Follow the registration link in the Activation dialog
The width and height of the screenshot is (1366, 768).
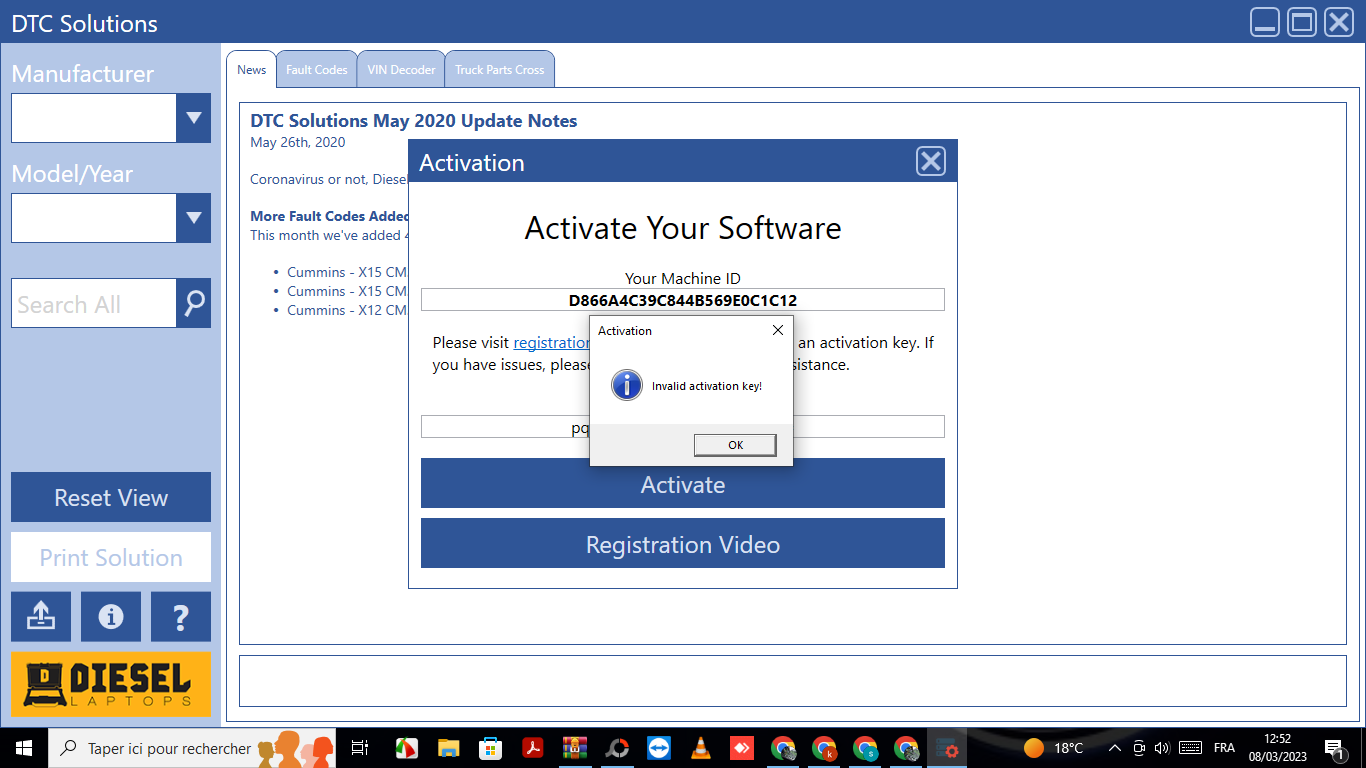point(552,342)
